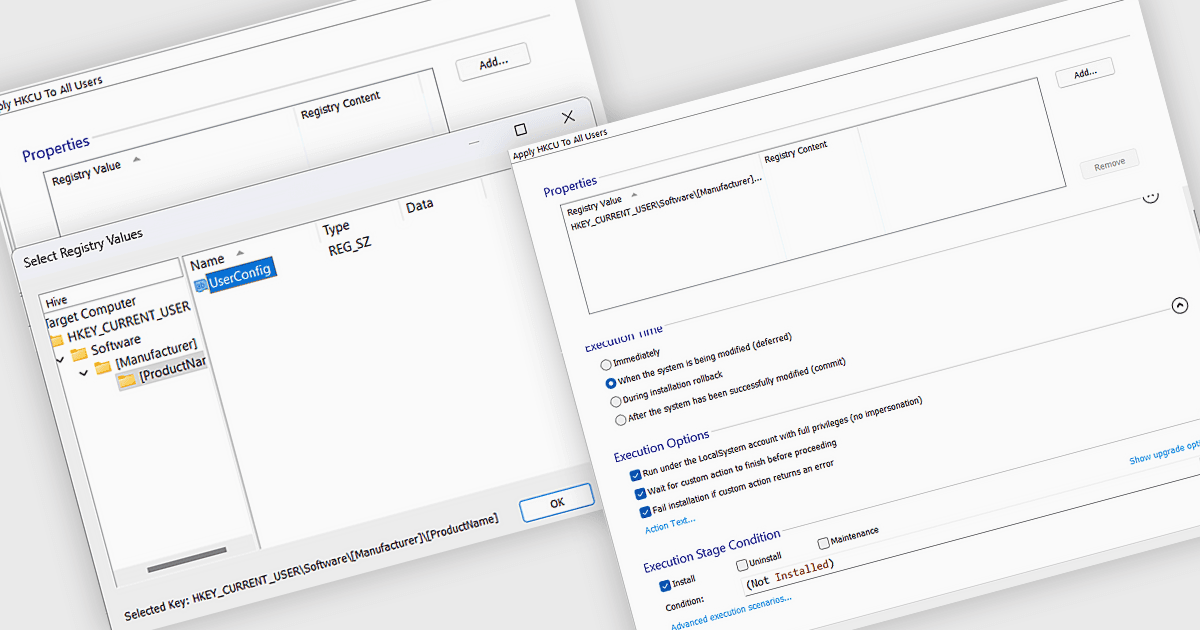The image size is (1200, 630).
Task: Maximize the Select Registry Values dialog
Action: tap(520, 130)
